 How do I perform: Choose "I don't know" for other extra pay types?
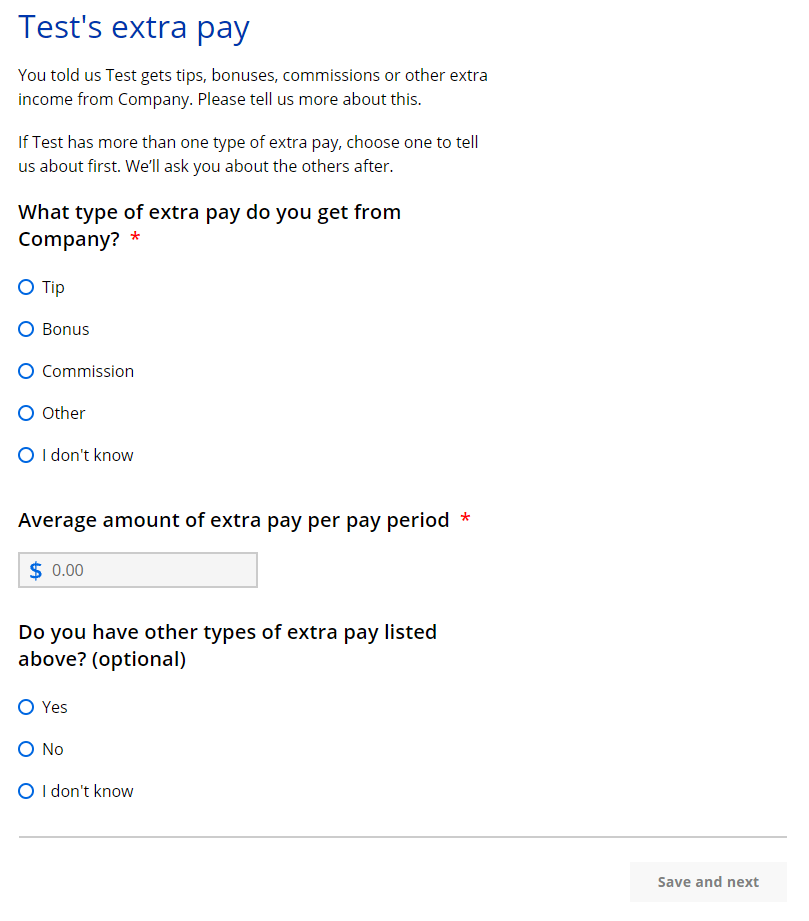point(26,791)
